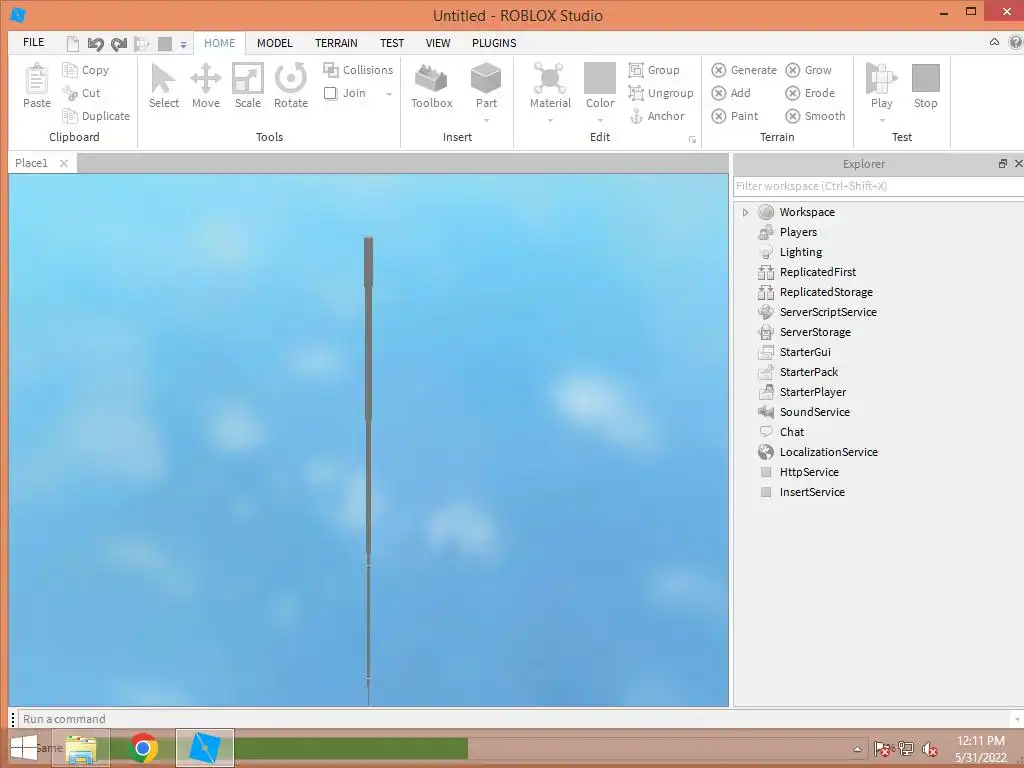Screen dimensions: 1024x768
Task: Click the Undo arrow icon
Action: click(x=95, y=44)
